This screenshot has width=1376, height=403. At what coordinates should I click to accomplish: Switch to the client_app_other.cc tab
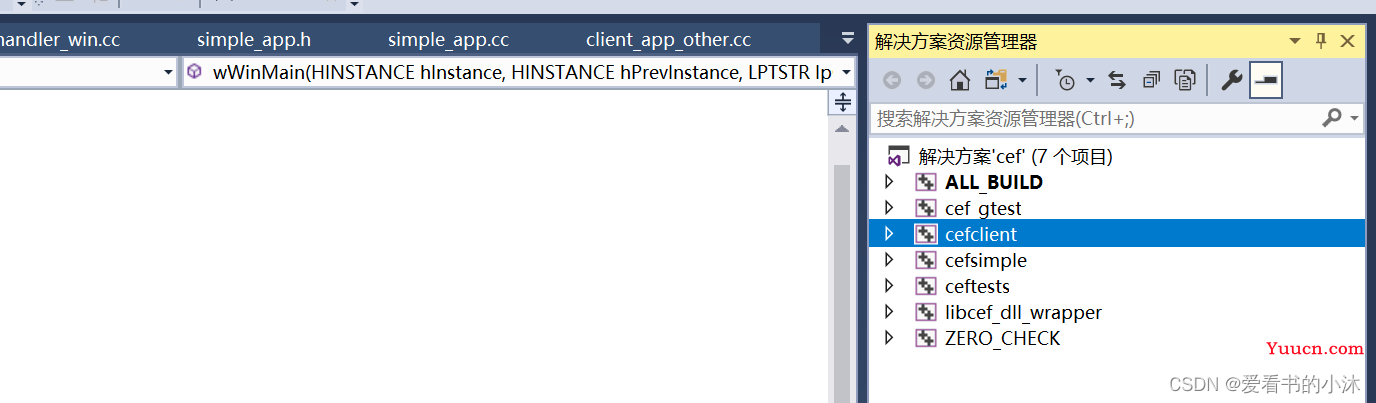click(x=668, y=40)
